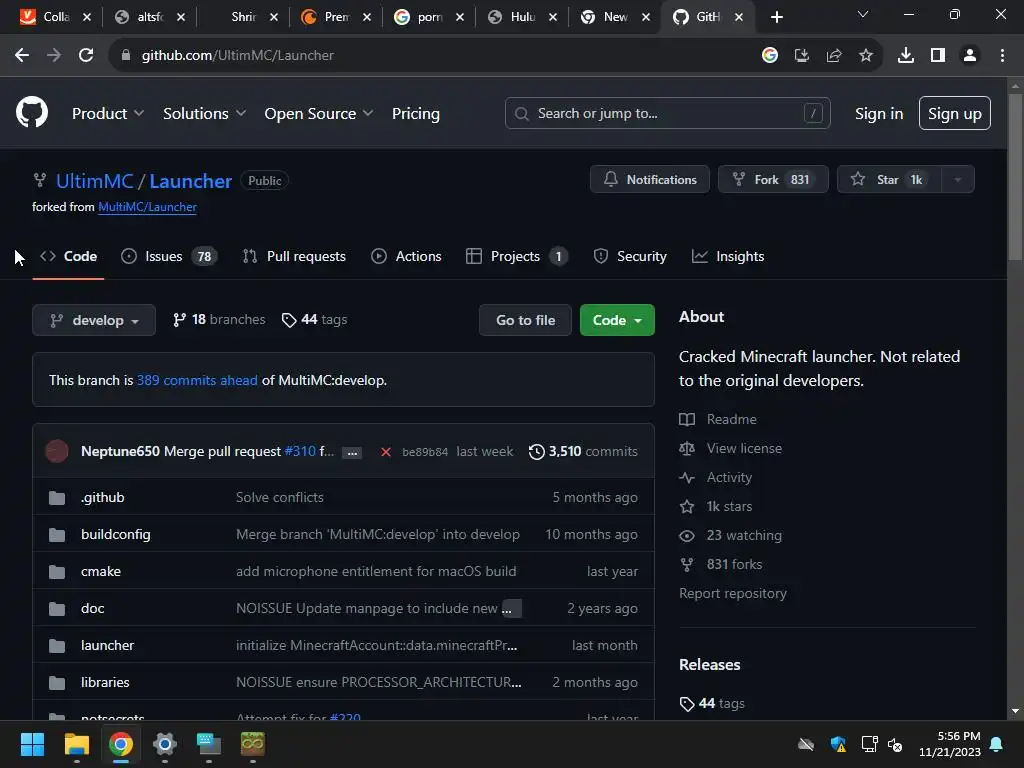This screenshot has height=768, width=1024.
Task: Open the Security tab
Action: click(x=630, y=257)
